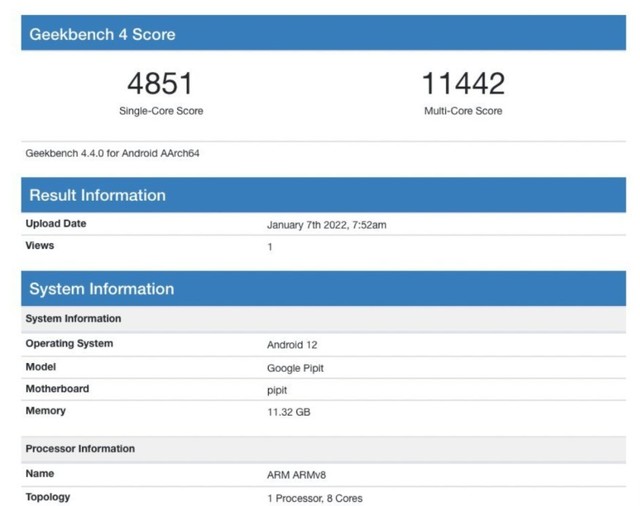The image size is (640, 506).
Task: Select the single-core score value 4851
Action: (x=160, y=84)
